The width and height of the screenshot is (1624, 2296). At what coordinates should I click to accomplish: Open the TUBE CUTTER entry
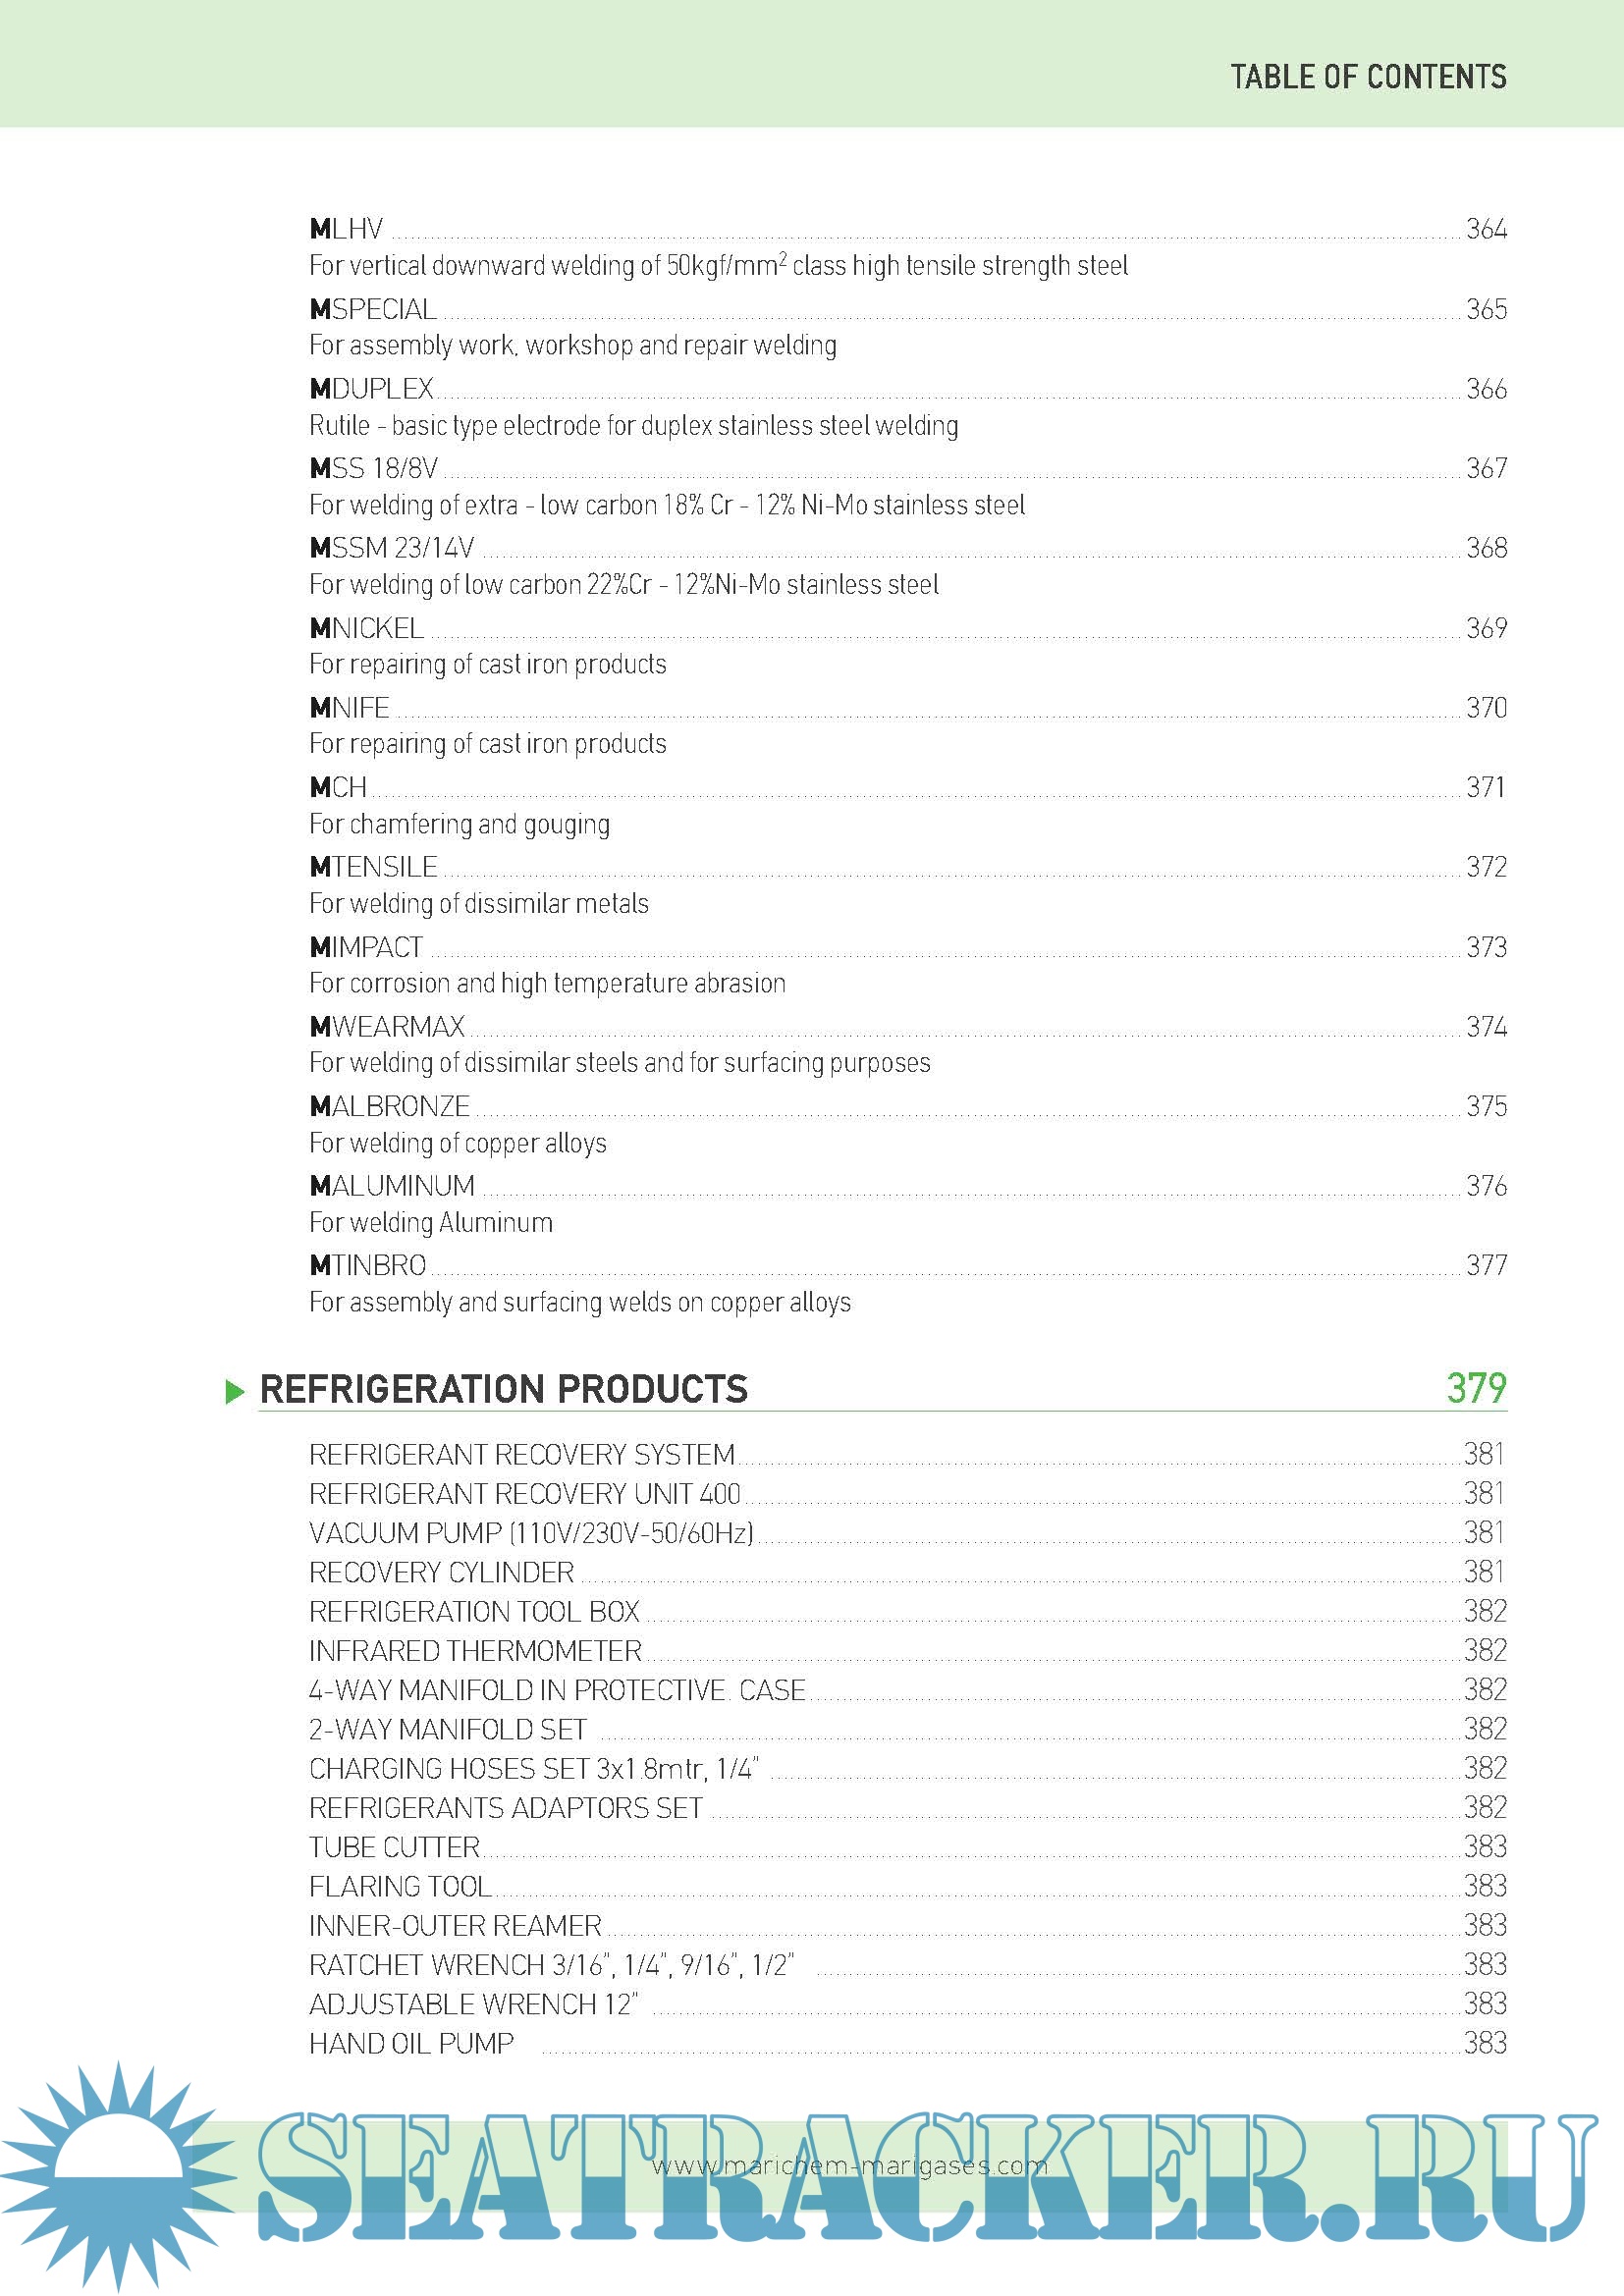point(394,1847)
